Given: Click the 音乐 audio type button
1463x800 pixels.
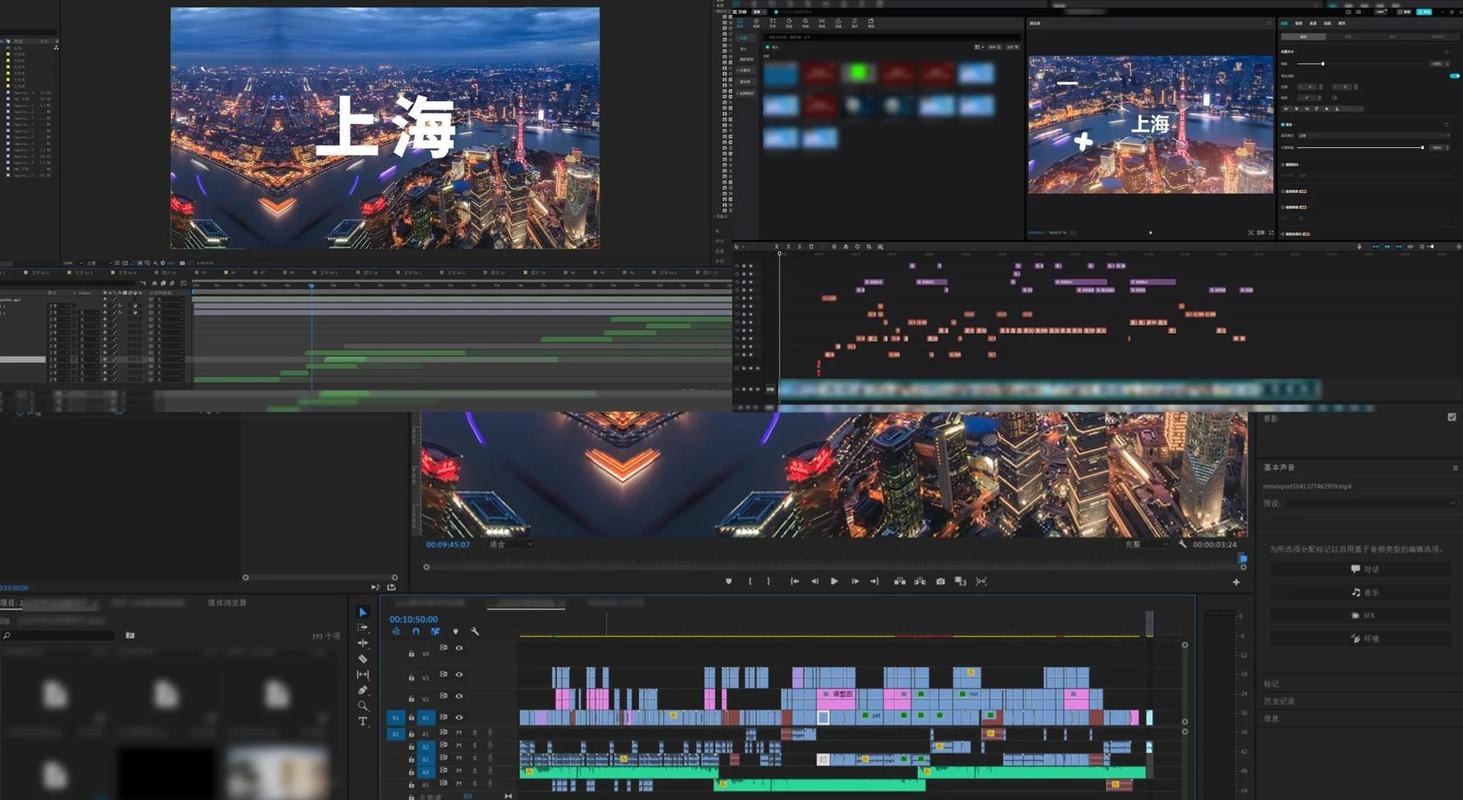Looking at the screenshot, I should coord(1361,592).
